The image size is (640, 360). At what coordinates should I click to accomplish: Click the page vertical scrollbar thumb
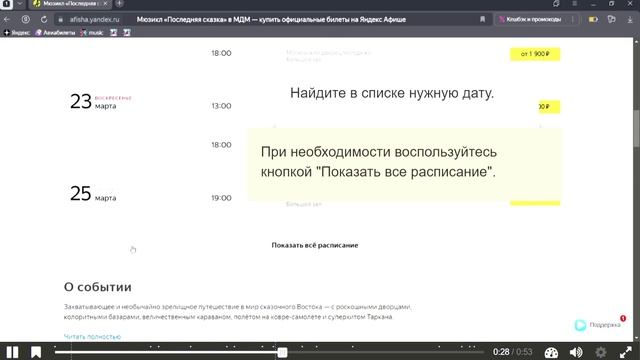[x=636, y=128]
